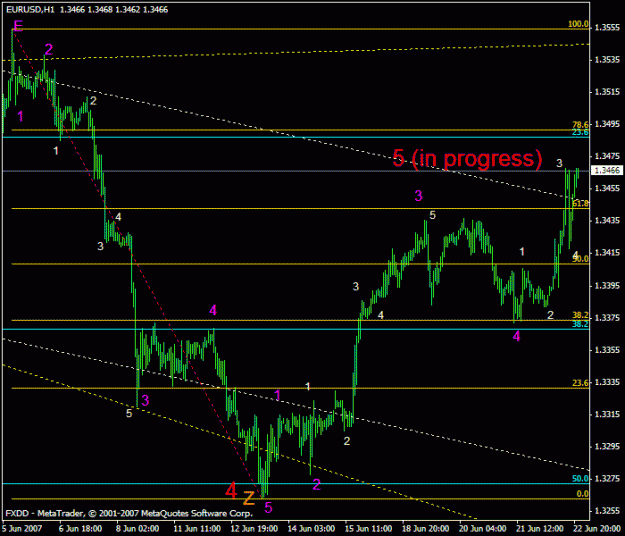Click price axis value 1.3535
This screenshot has width=625, height=536.
tap(607, 60)
